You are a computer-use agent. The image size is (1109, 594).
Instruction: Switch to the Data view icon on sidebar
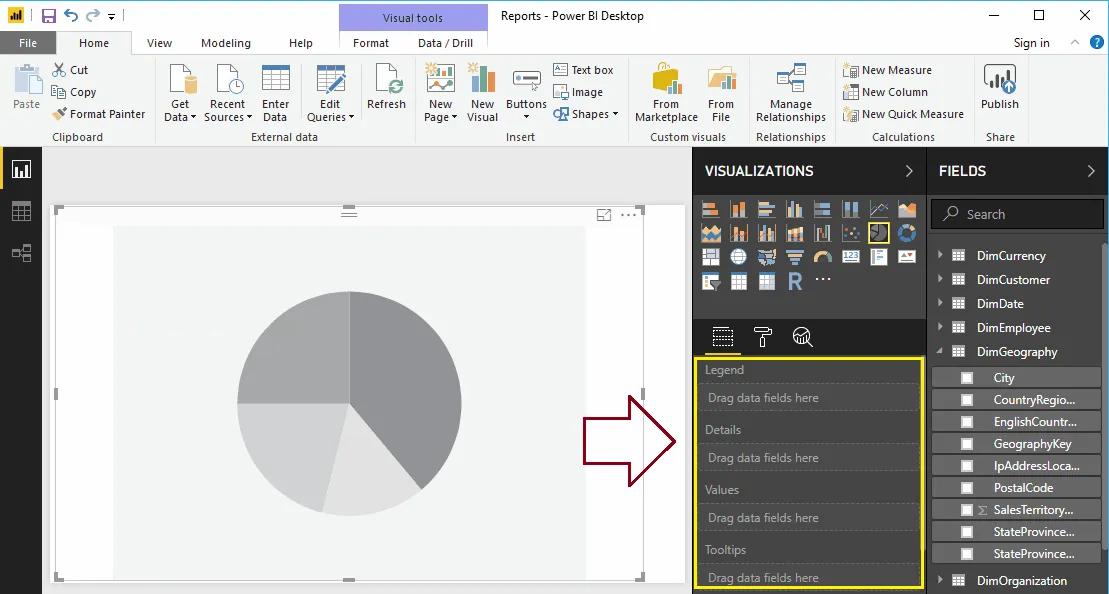click(x=21, y=211)
